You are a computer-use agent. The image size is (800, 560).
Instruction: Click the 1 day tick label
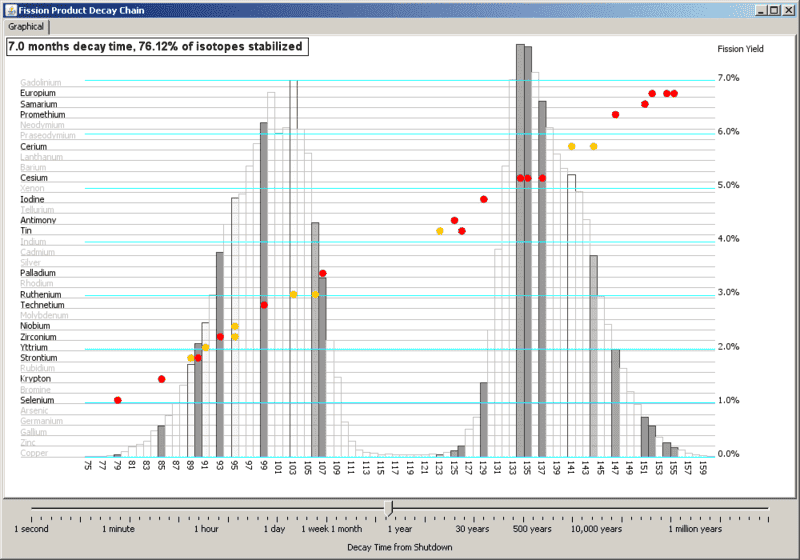[274, 529]
